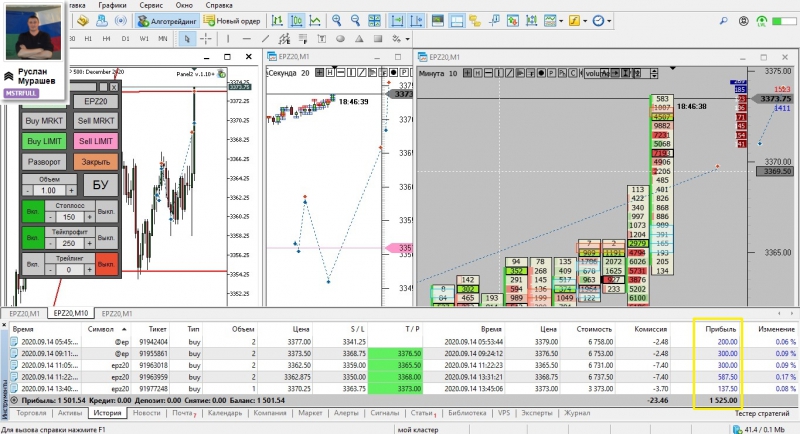
Task: Increase Объем with plus button
Action: pyautogui.click(x=71, y=190)
